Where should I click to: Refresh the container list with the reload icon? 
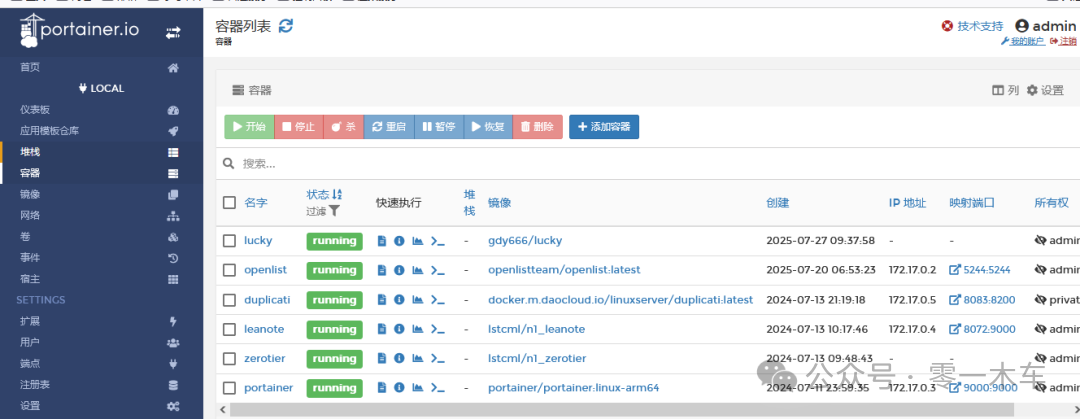[x=286, y=26]
